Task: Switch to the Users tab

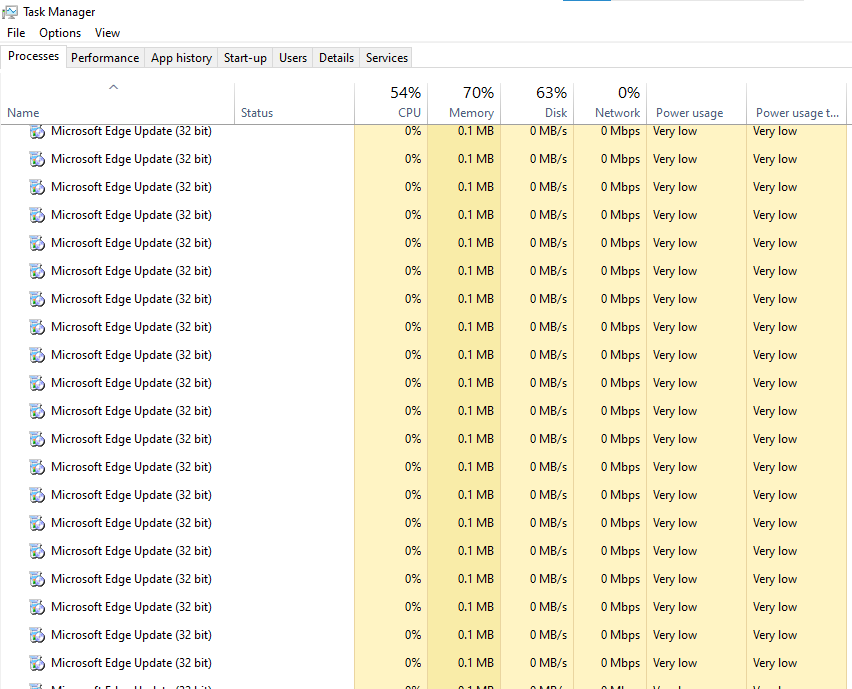Action: click(293, 58)
